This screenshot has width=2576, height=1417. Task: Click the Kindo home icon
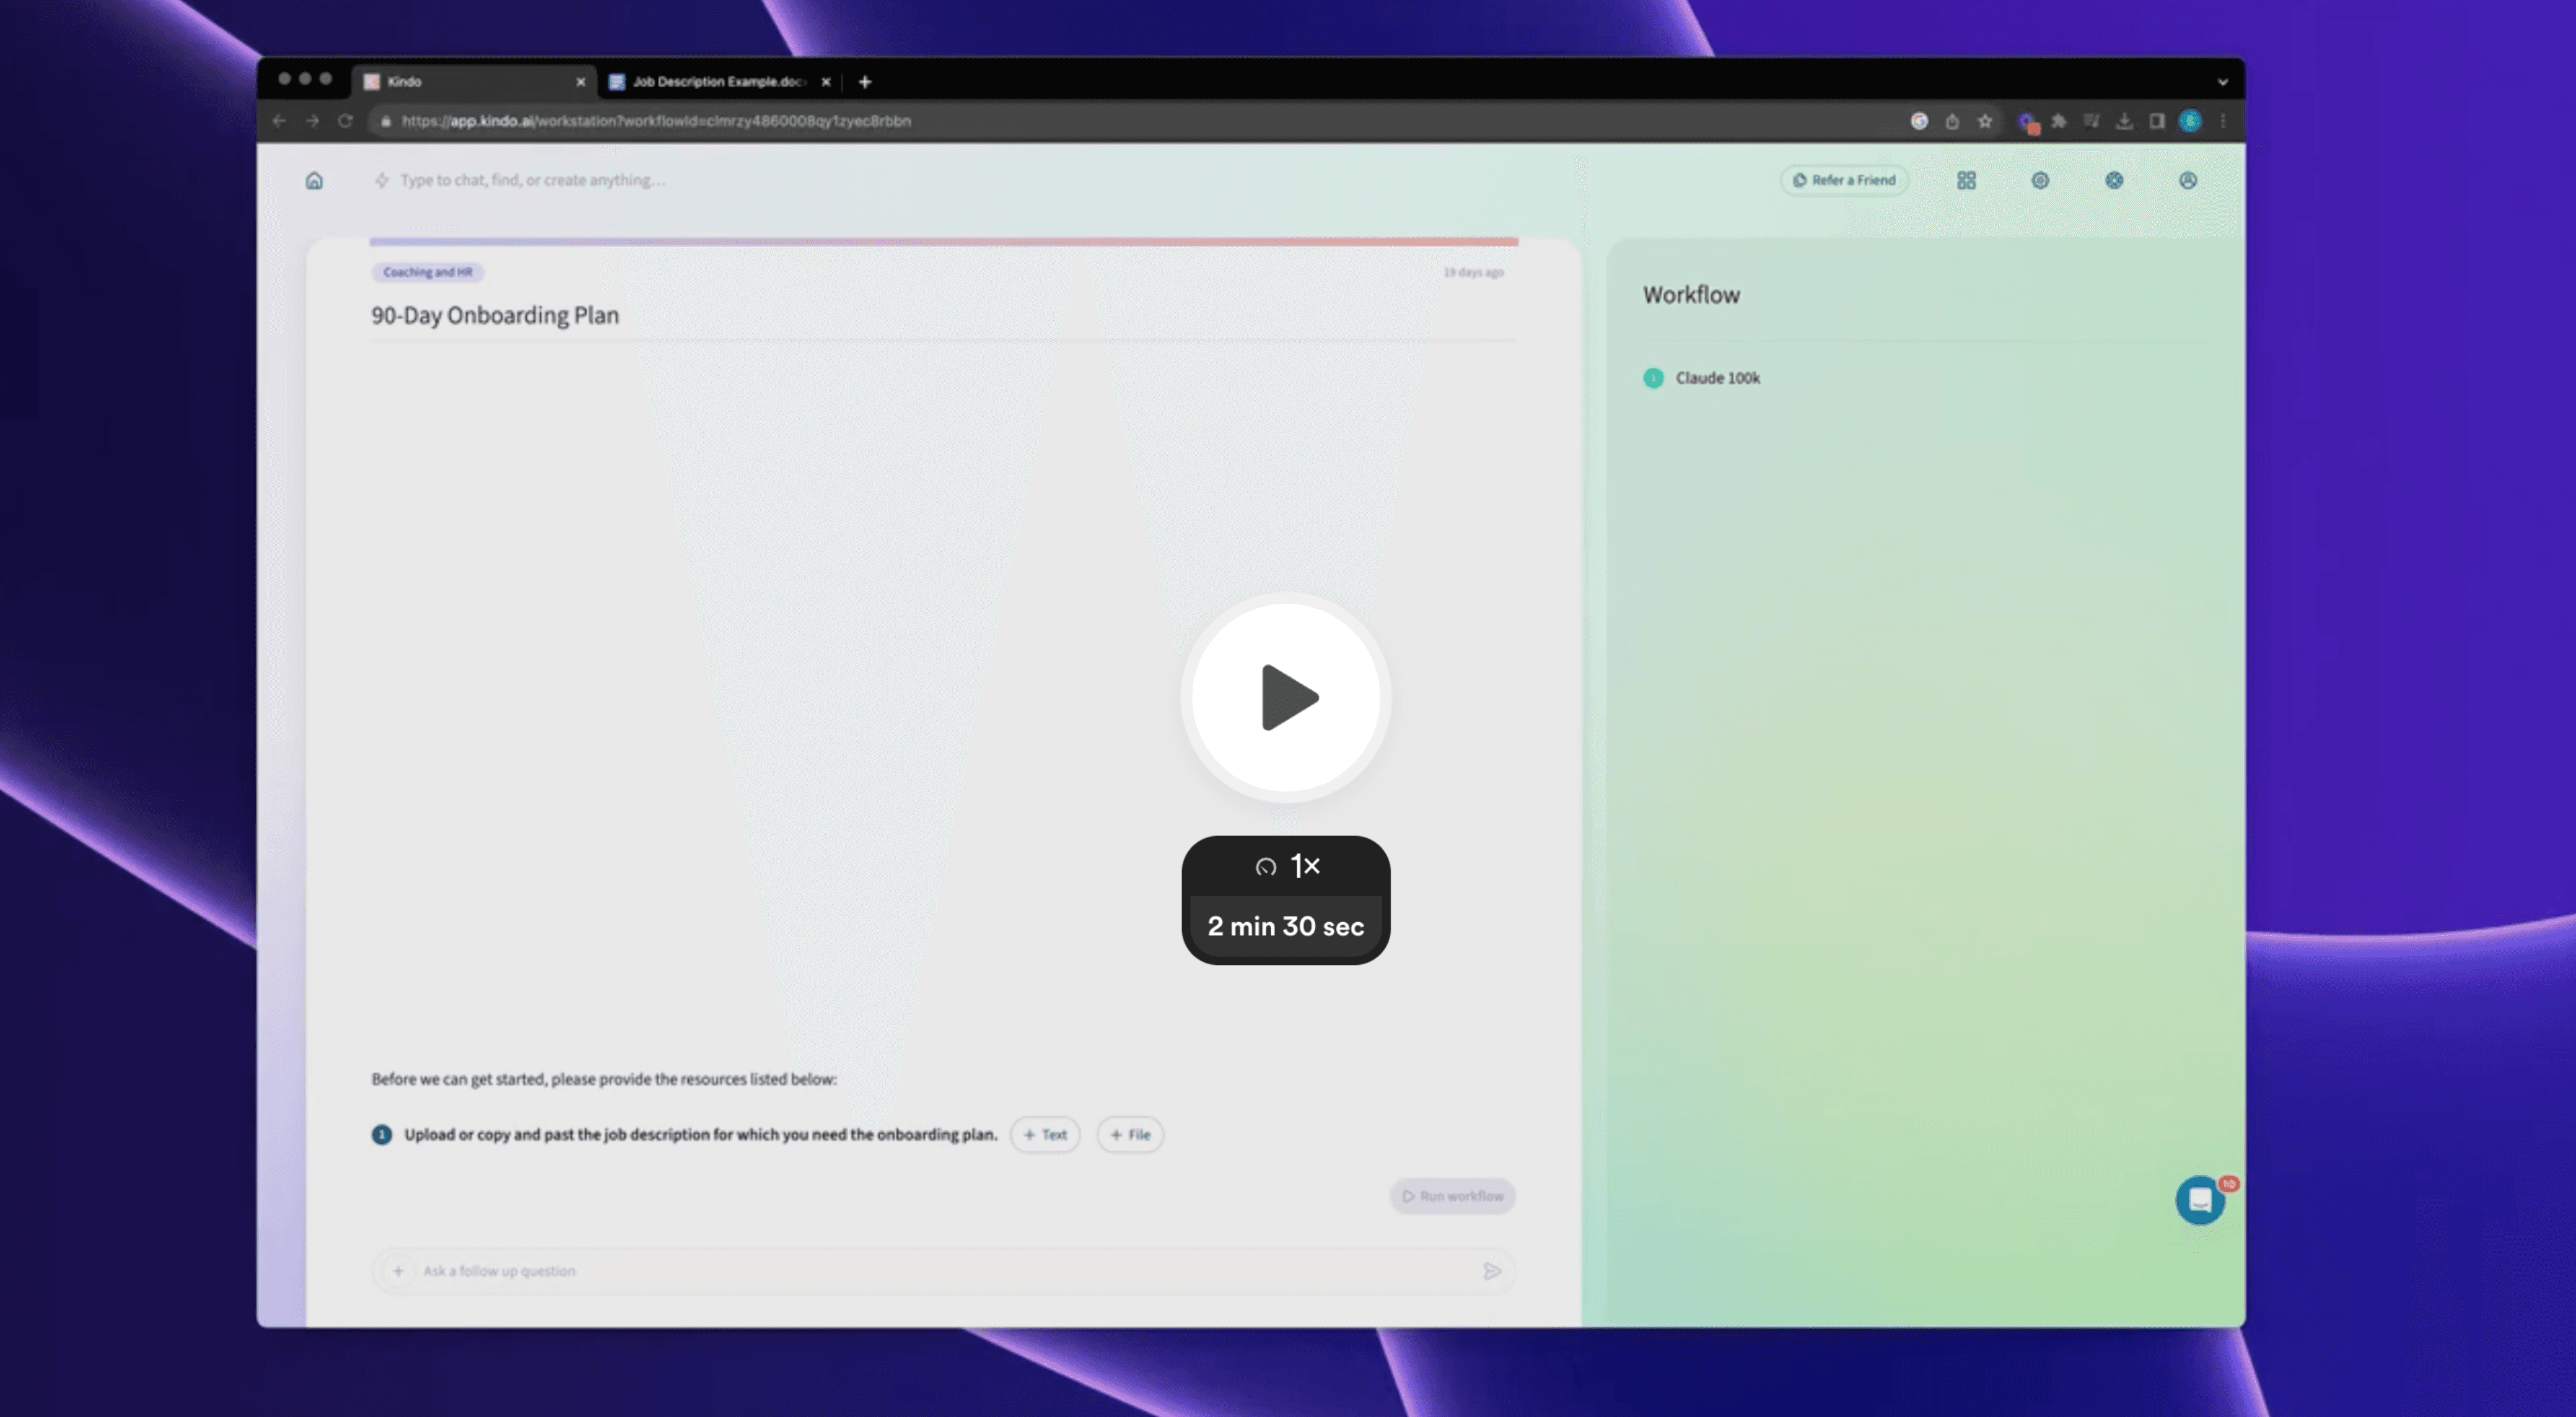tap(314, 180)
